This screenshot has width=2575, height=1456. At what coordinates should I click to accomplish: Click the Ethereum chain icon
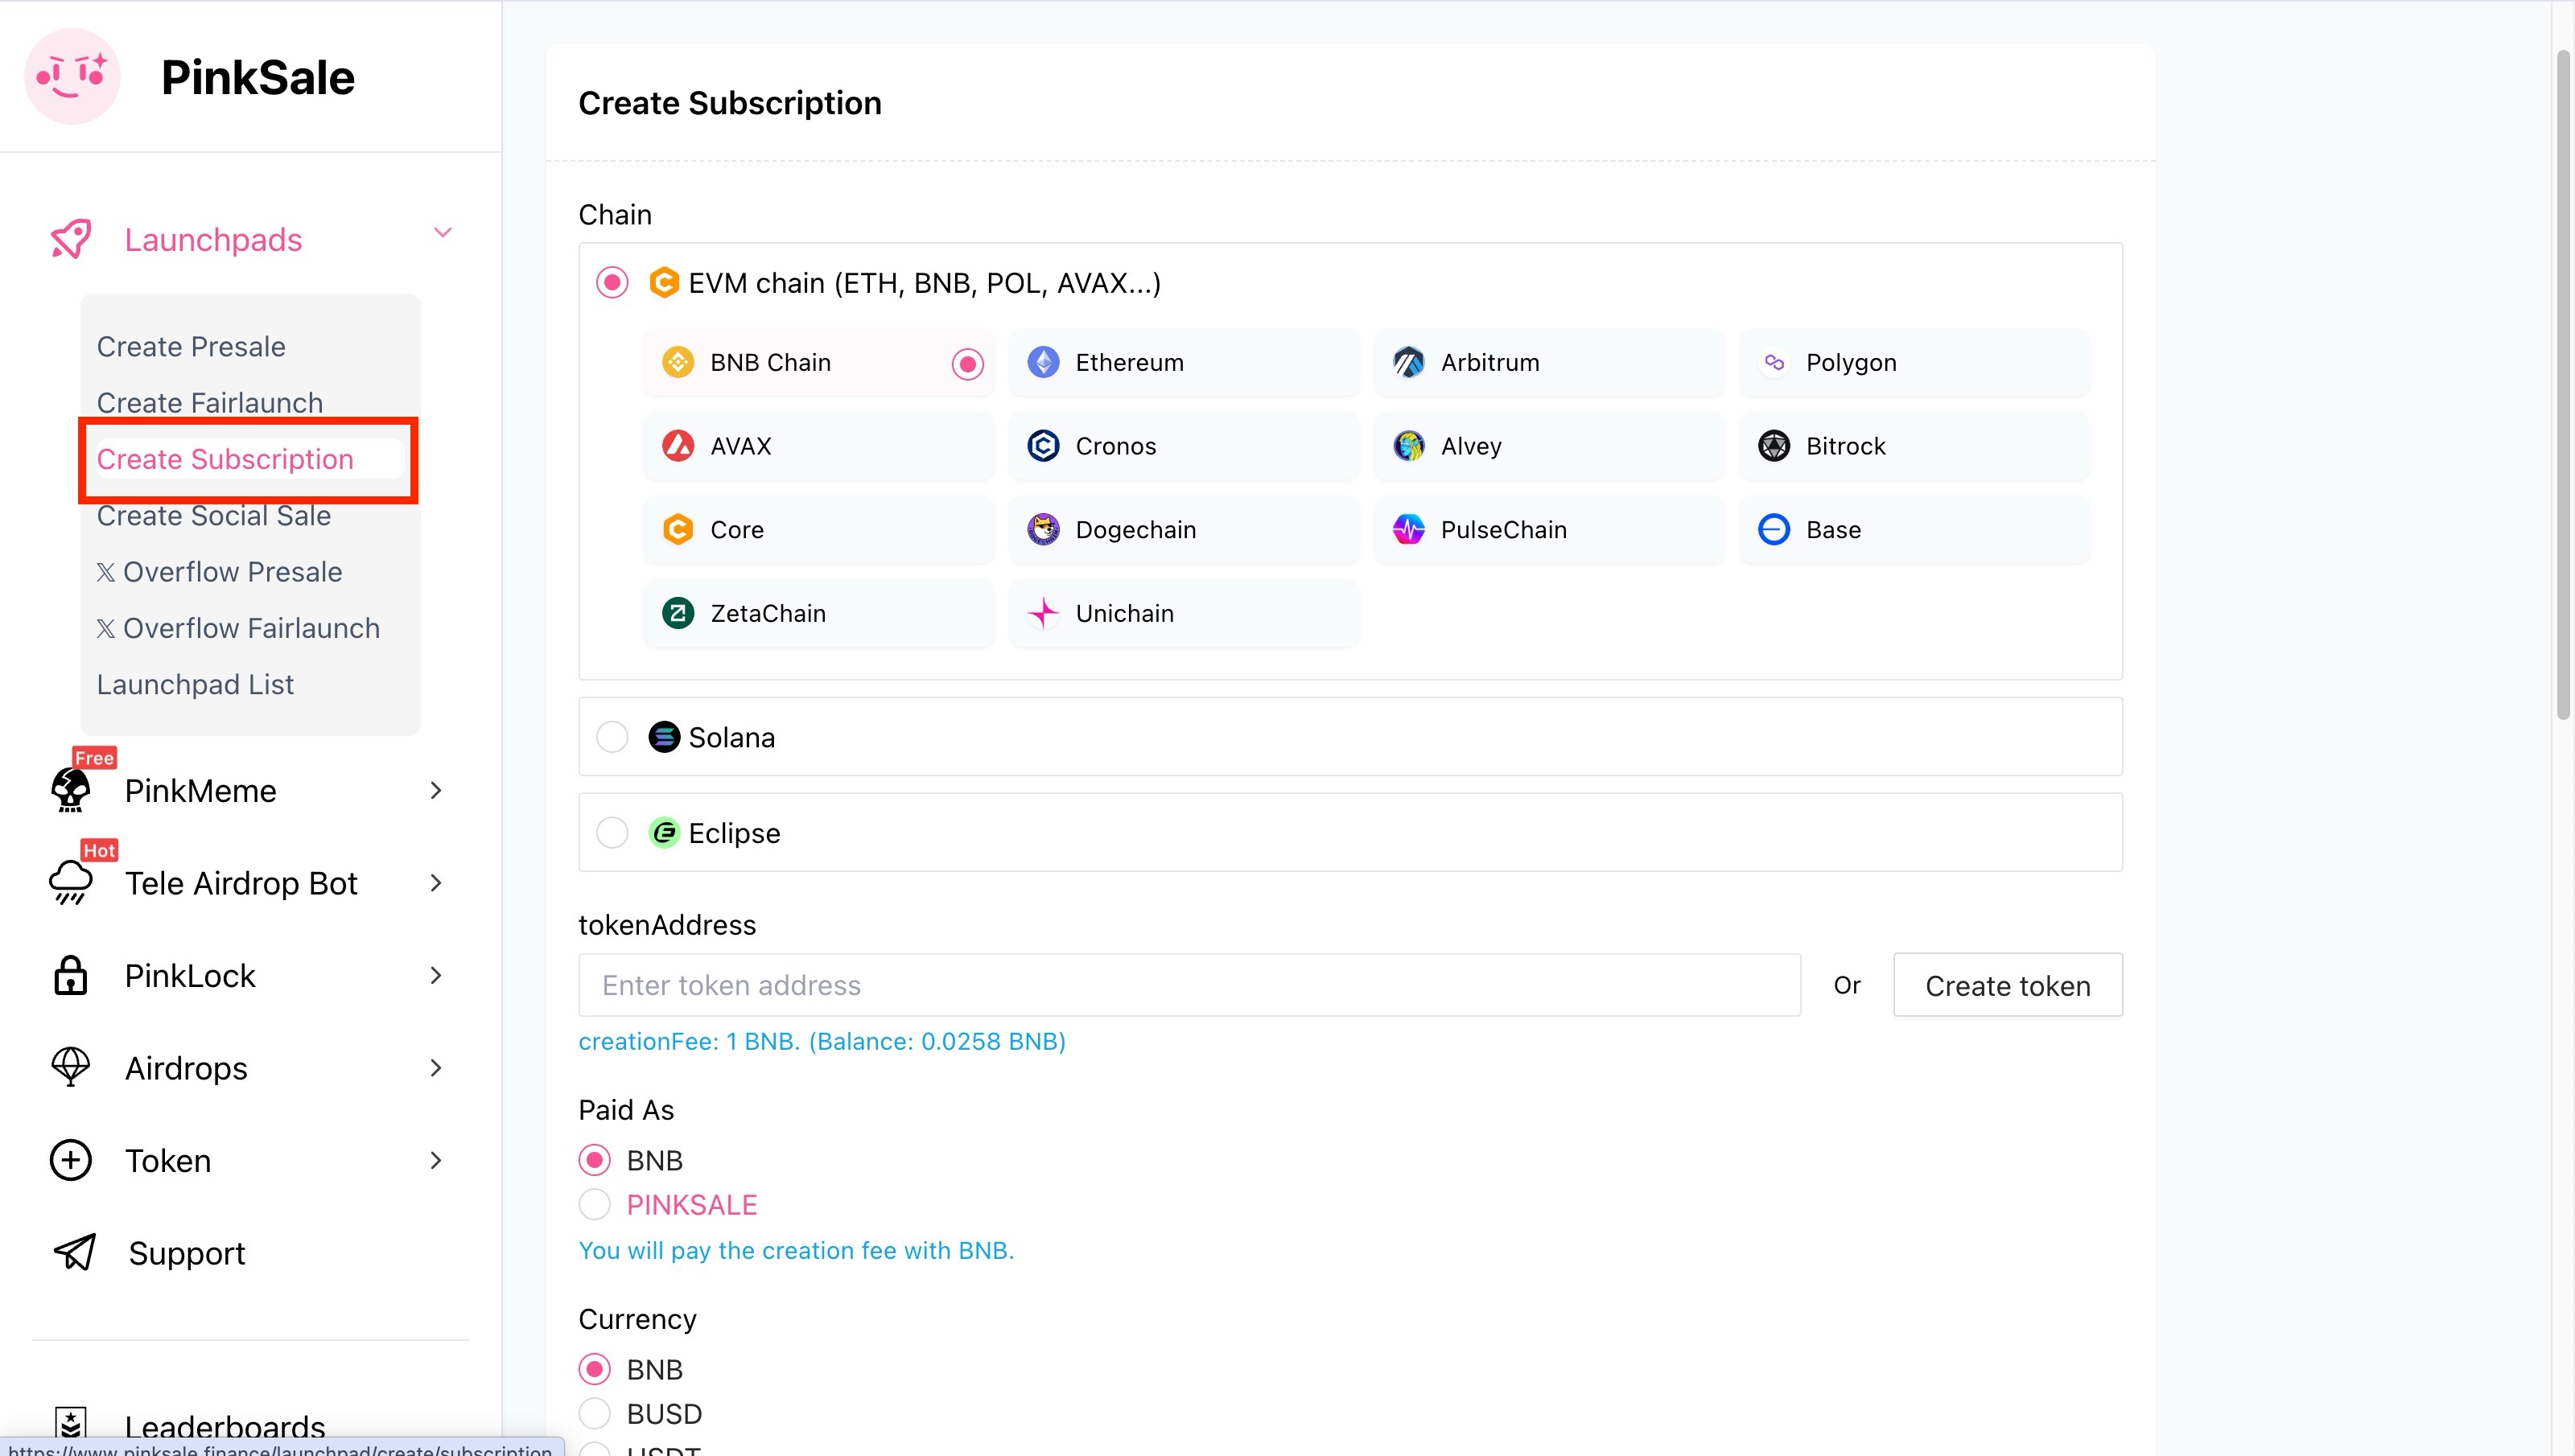[x=1043, y=362]
